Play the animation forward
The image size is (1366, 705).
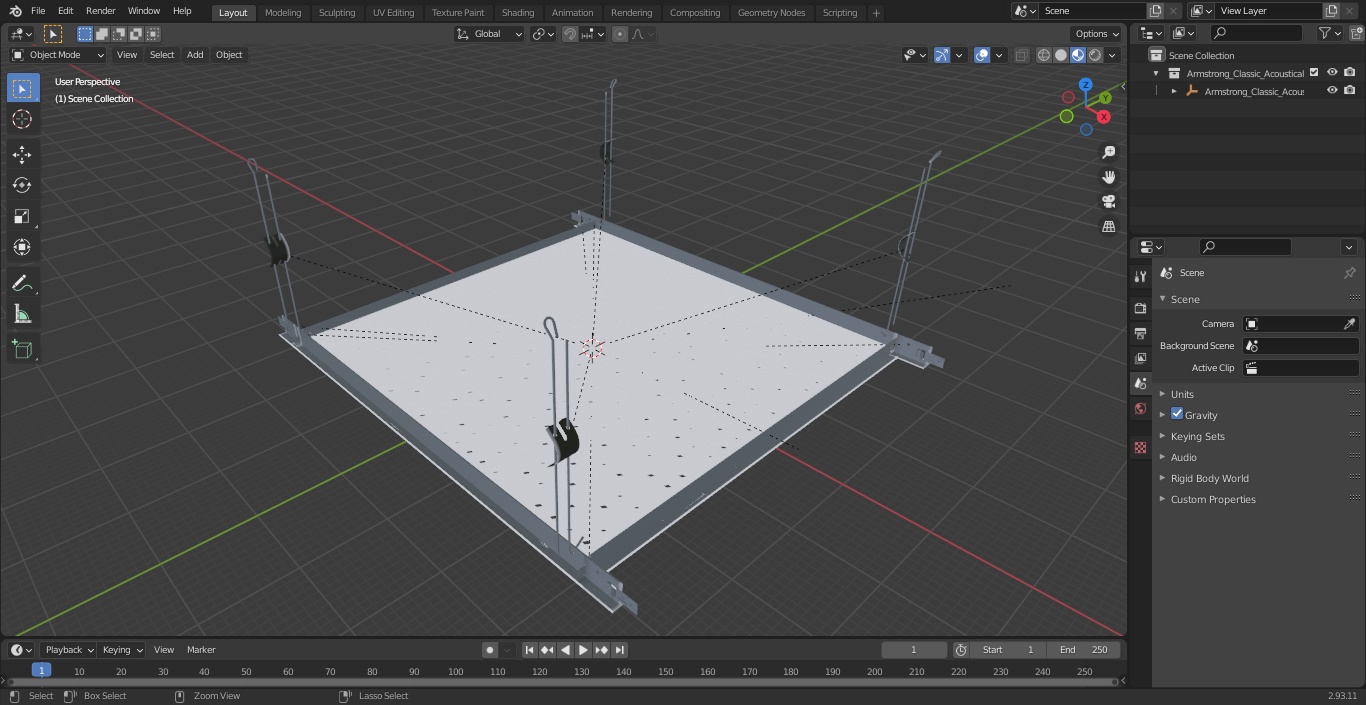pyautogui.click(x=583, y=650)
